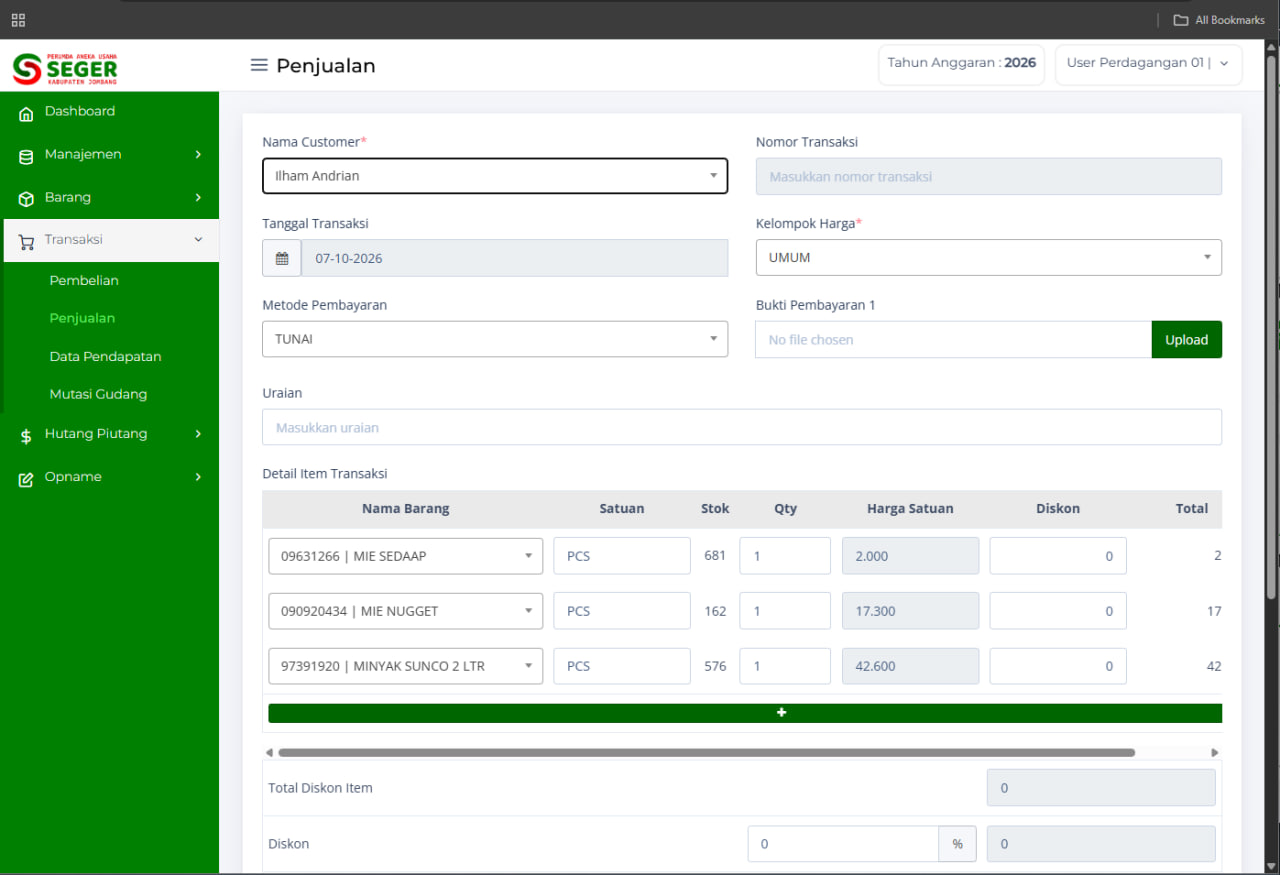Viewport: 1280px width, 875px height.
Task: Change the MIE NUGGET item dropdown
Action: pos(406,611)
